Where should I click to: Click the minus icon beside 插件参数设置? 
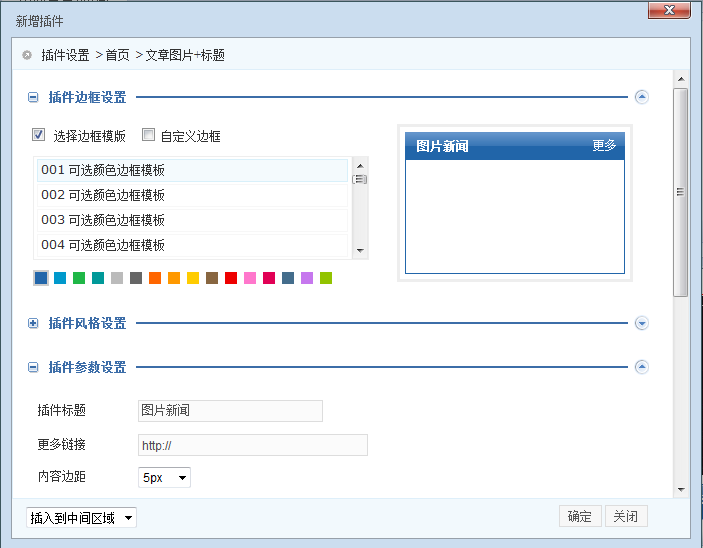tap(33, 368)
